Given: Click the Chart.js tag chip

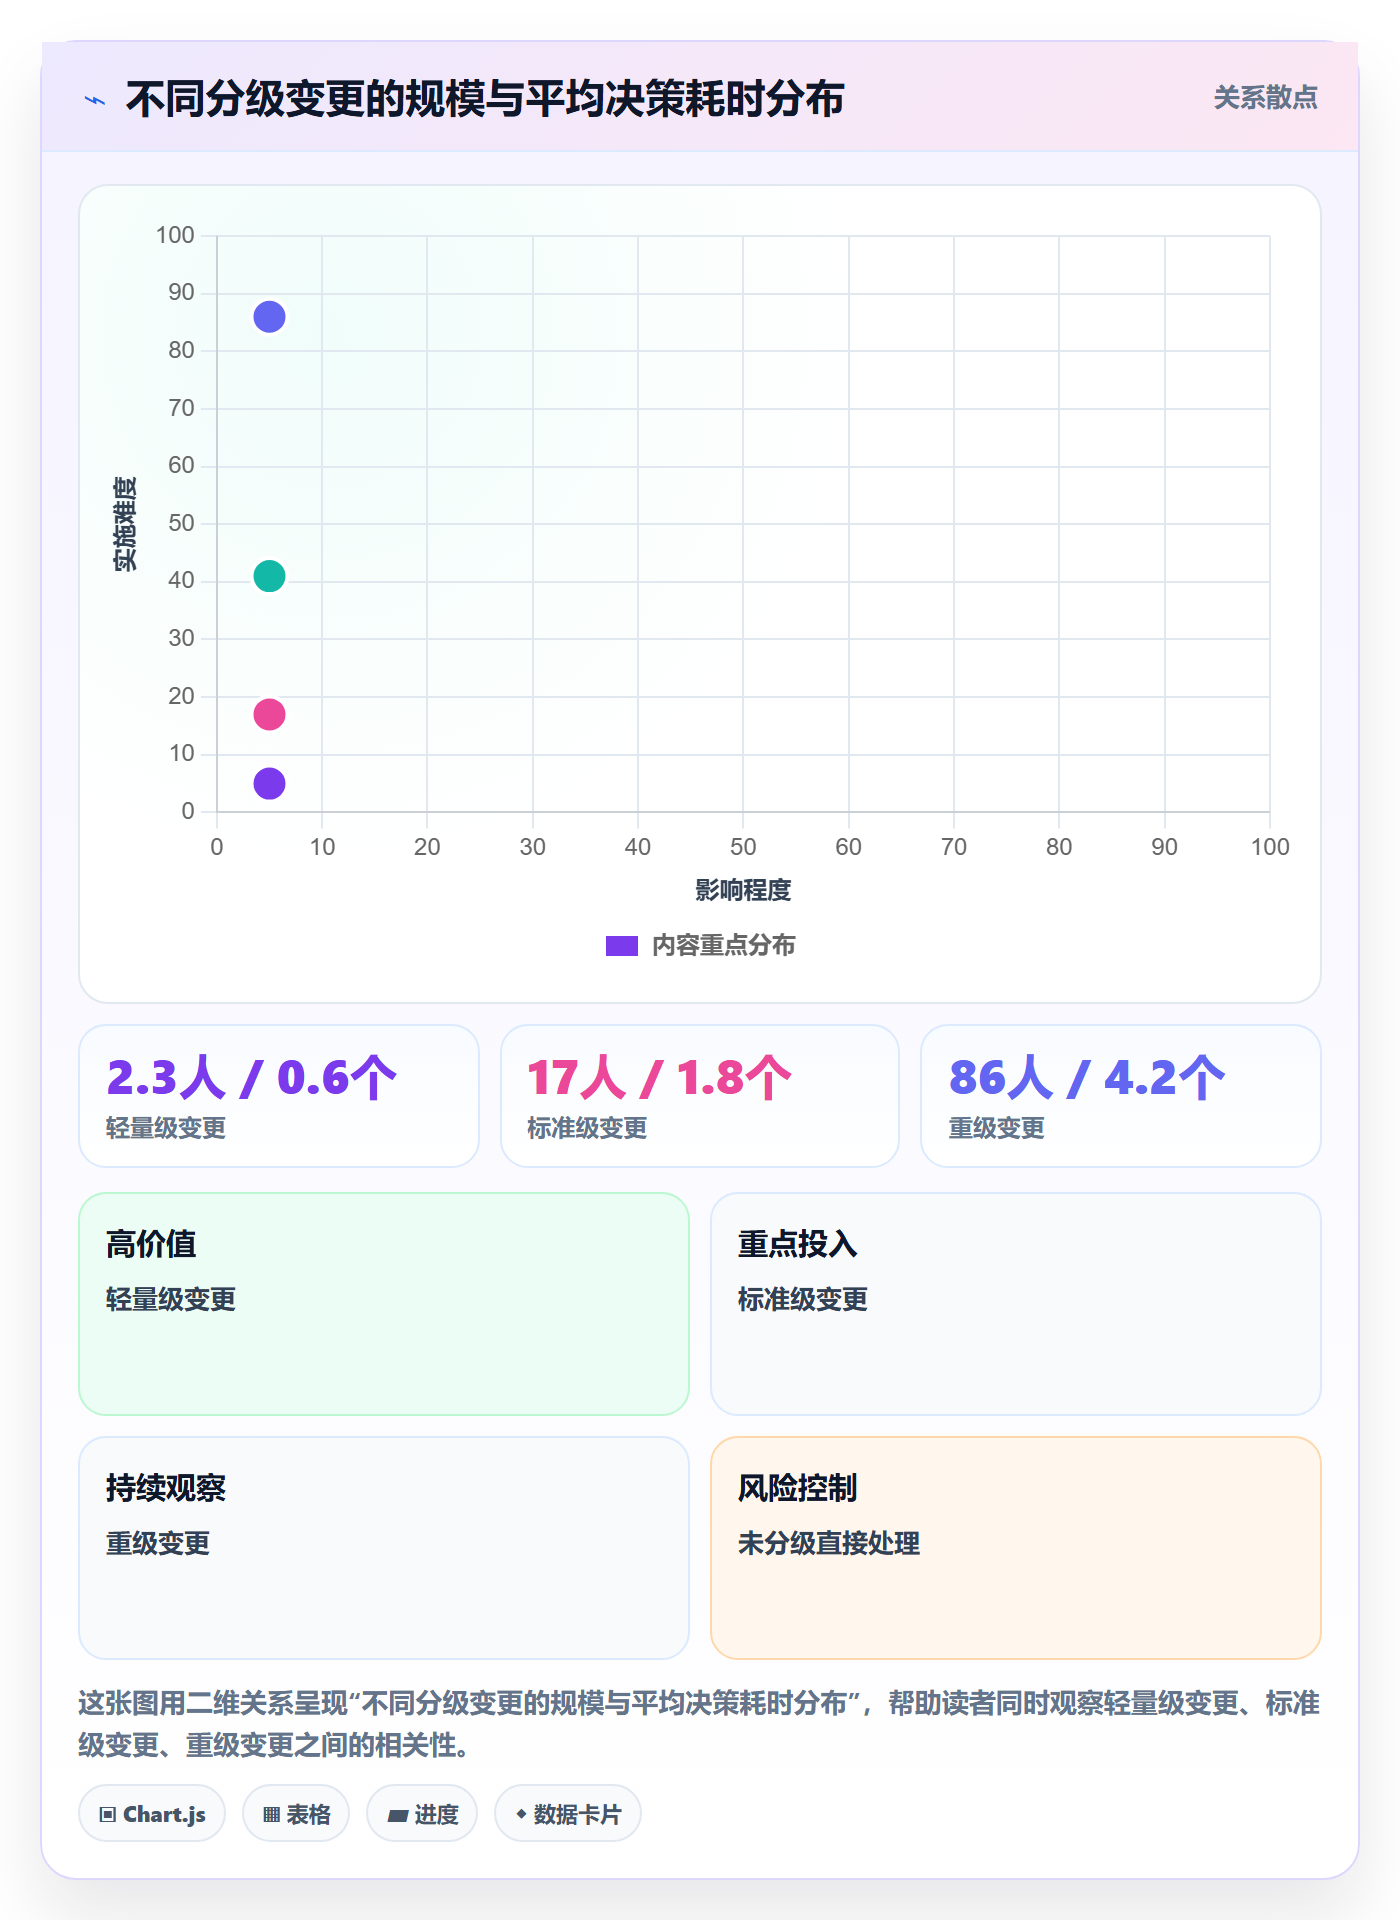Looking at the screenshot, I should (x=152, y=1814).
